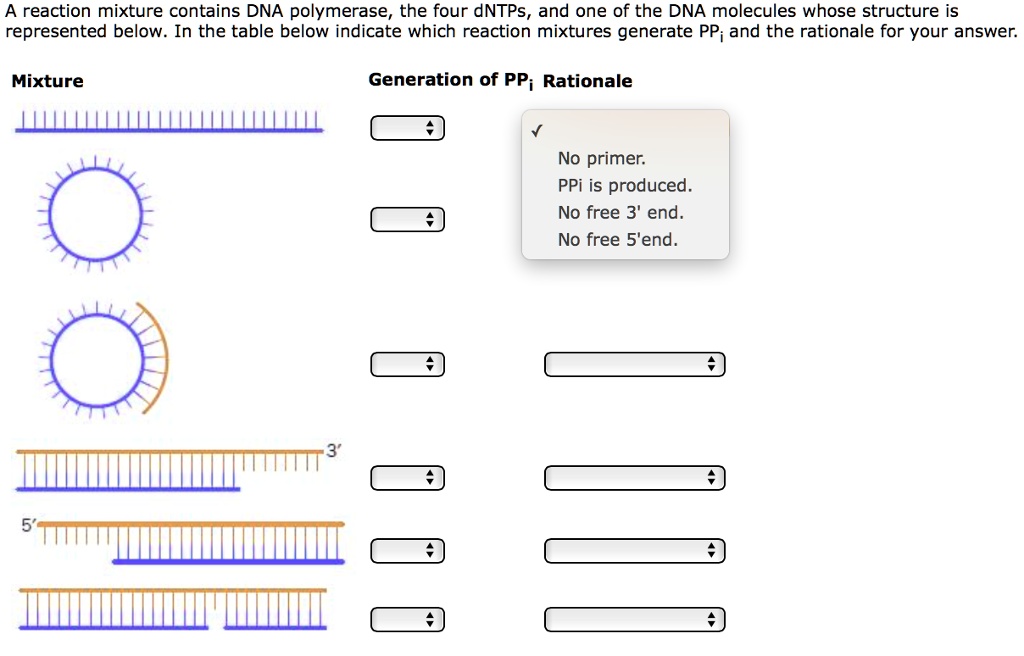Choose the blank checkmarked entry in the rationale menu
This screenshot has width=1024, height=656.
pos(538,131)
